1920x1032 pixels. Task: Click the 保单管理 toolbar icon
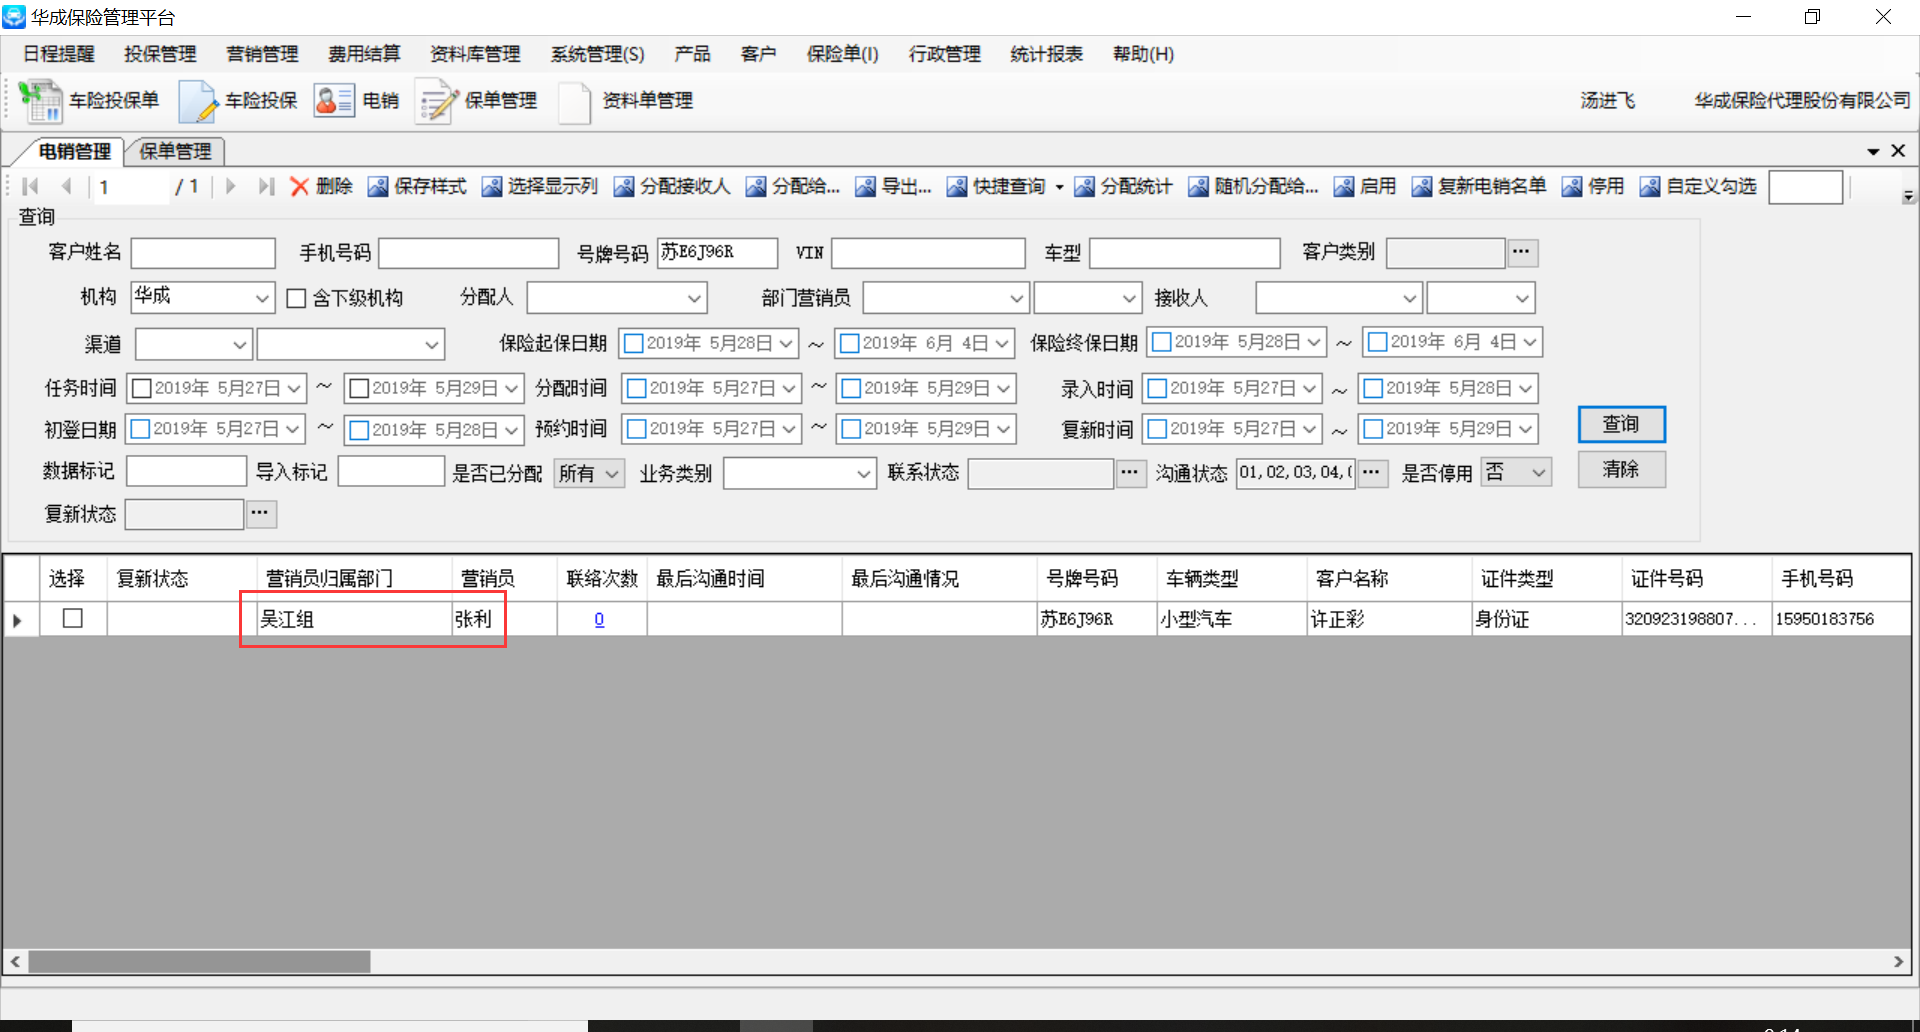[x=437, y=101]
